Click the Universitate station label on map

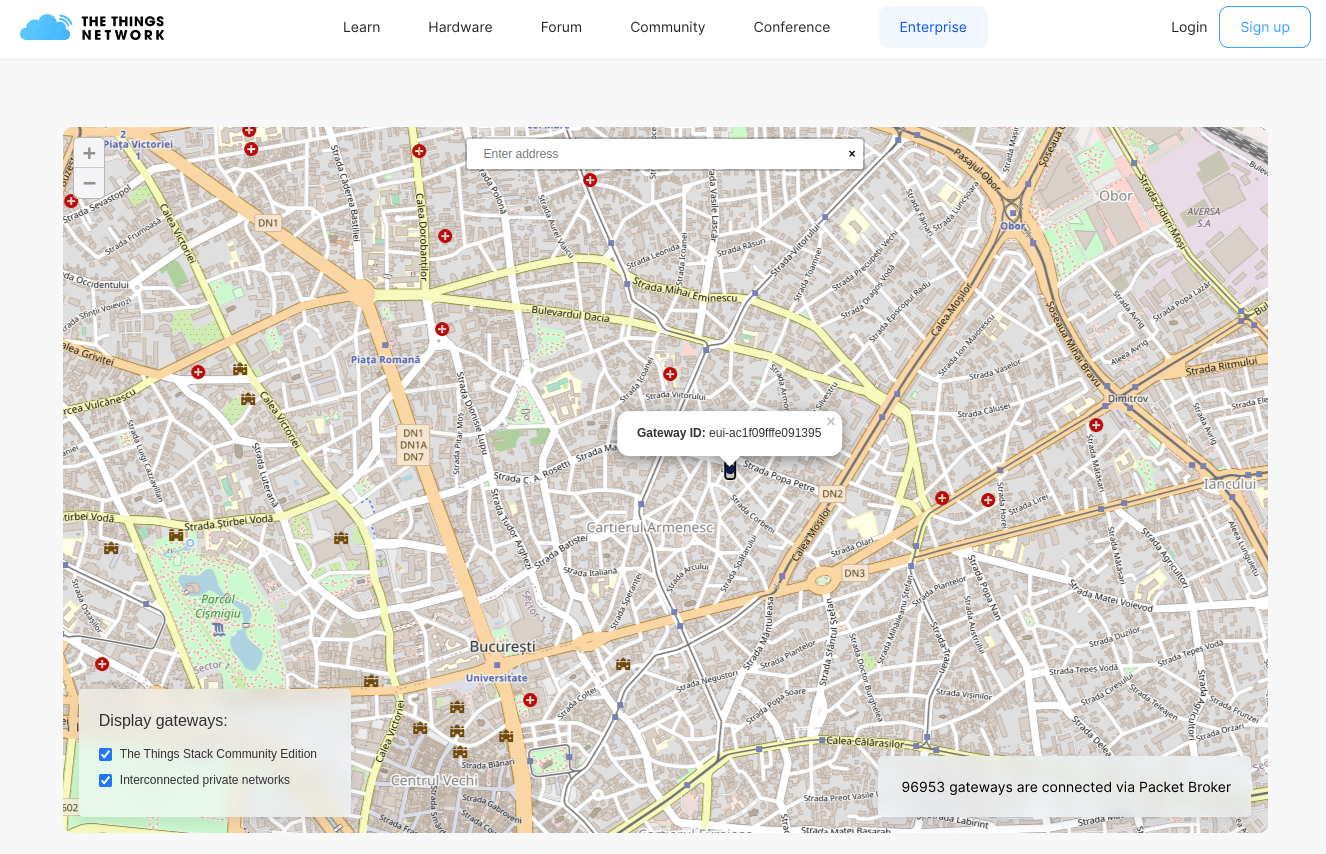[x=497, y=678]
